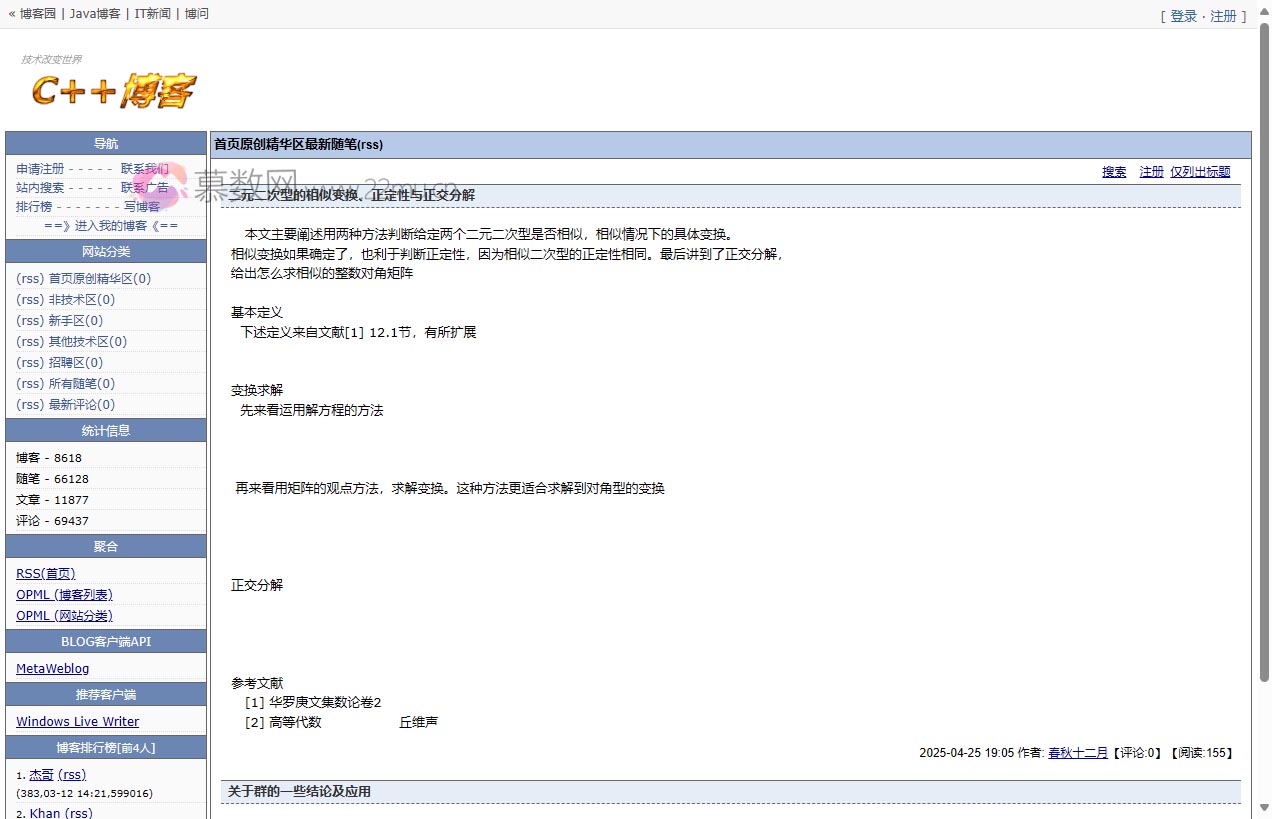Image resolution: width=1272 pixels, height=819 pixels.
Task: Toggle 仅列出标题 view mode
Action: (1200, 171)
